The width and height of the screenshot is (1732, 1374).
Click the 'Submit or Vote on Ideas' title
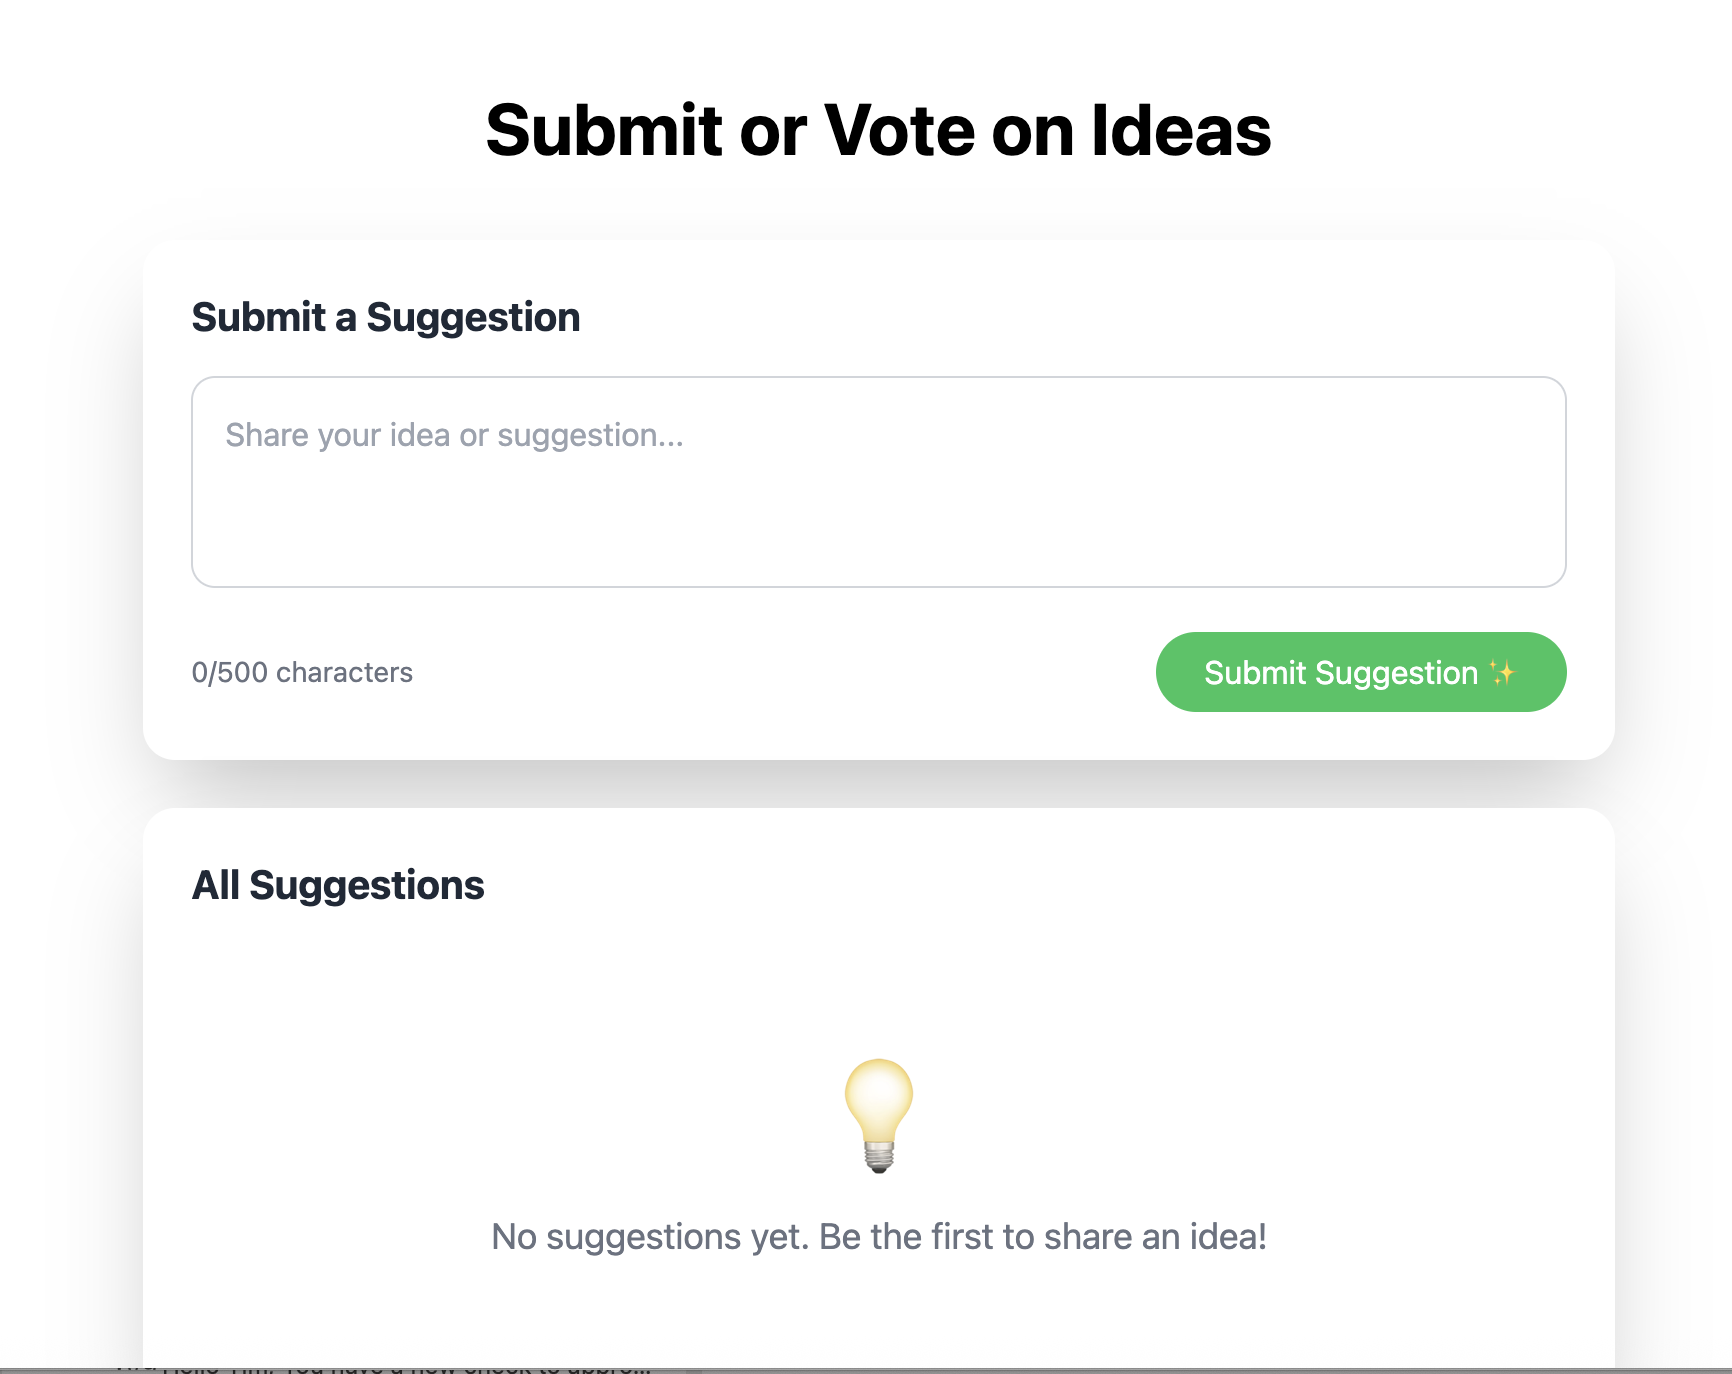(878, 131)
